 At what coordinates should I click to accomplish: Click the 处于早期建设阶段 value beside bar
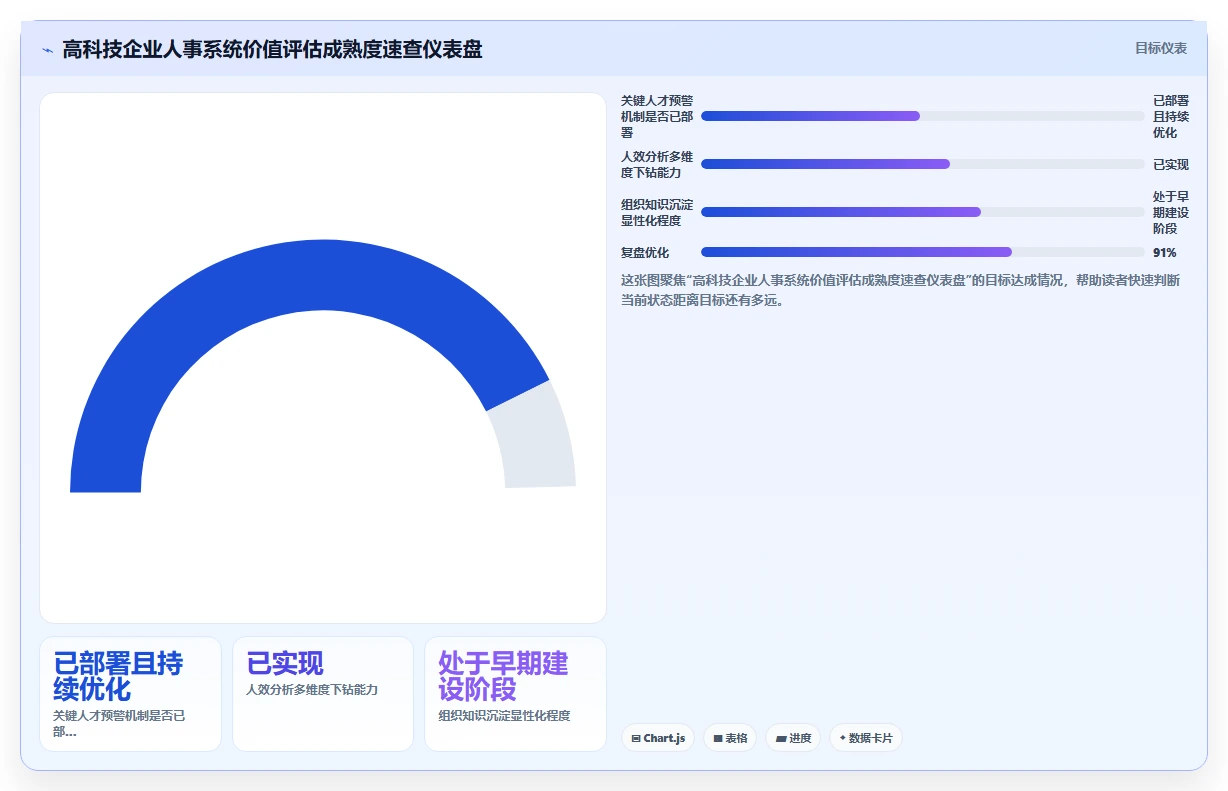(x=1171, y=212)
